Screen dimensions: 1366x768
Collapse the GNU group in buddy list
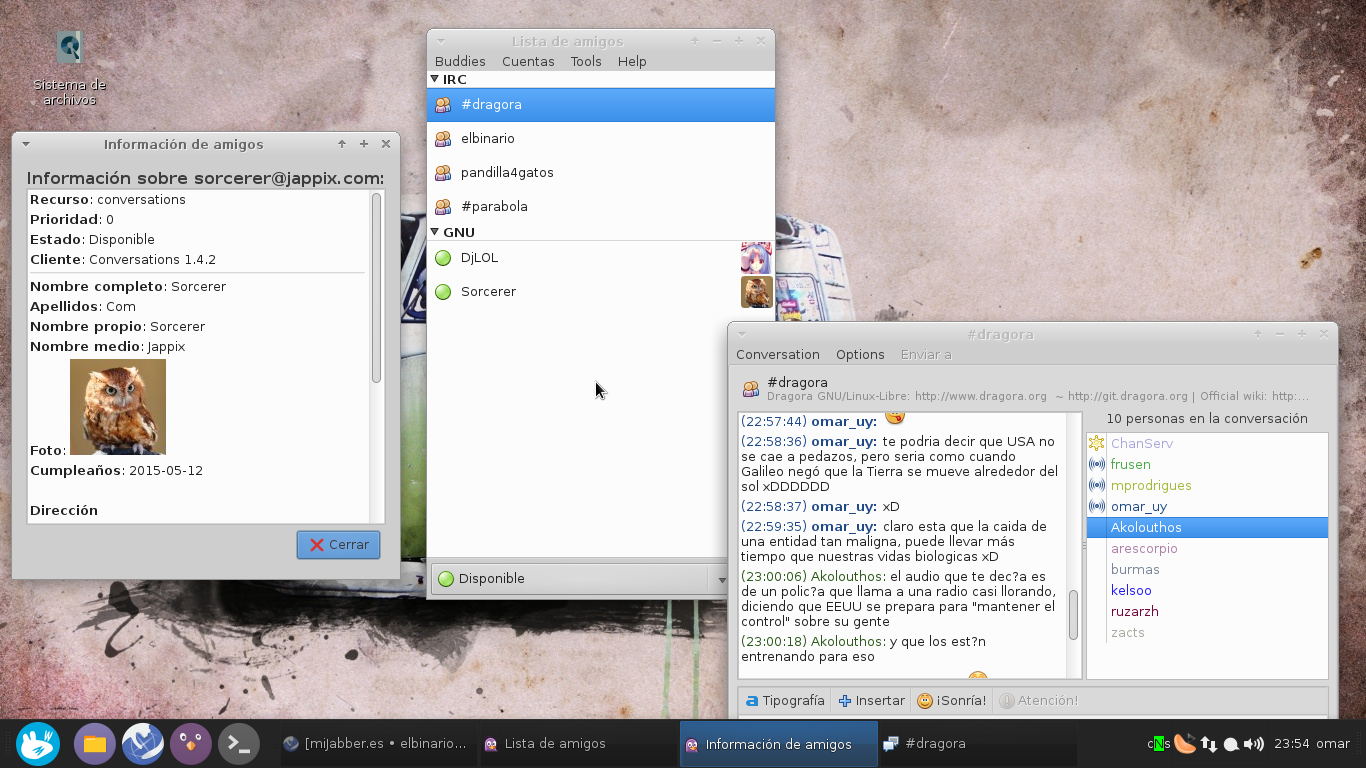coord(435,232)
